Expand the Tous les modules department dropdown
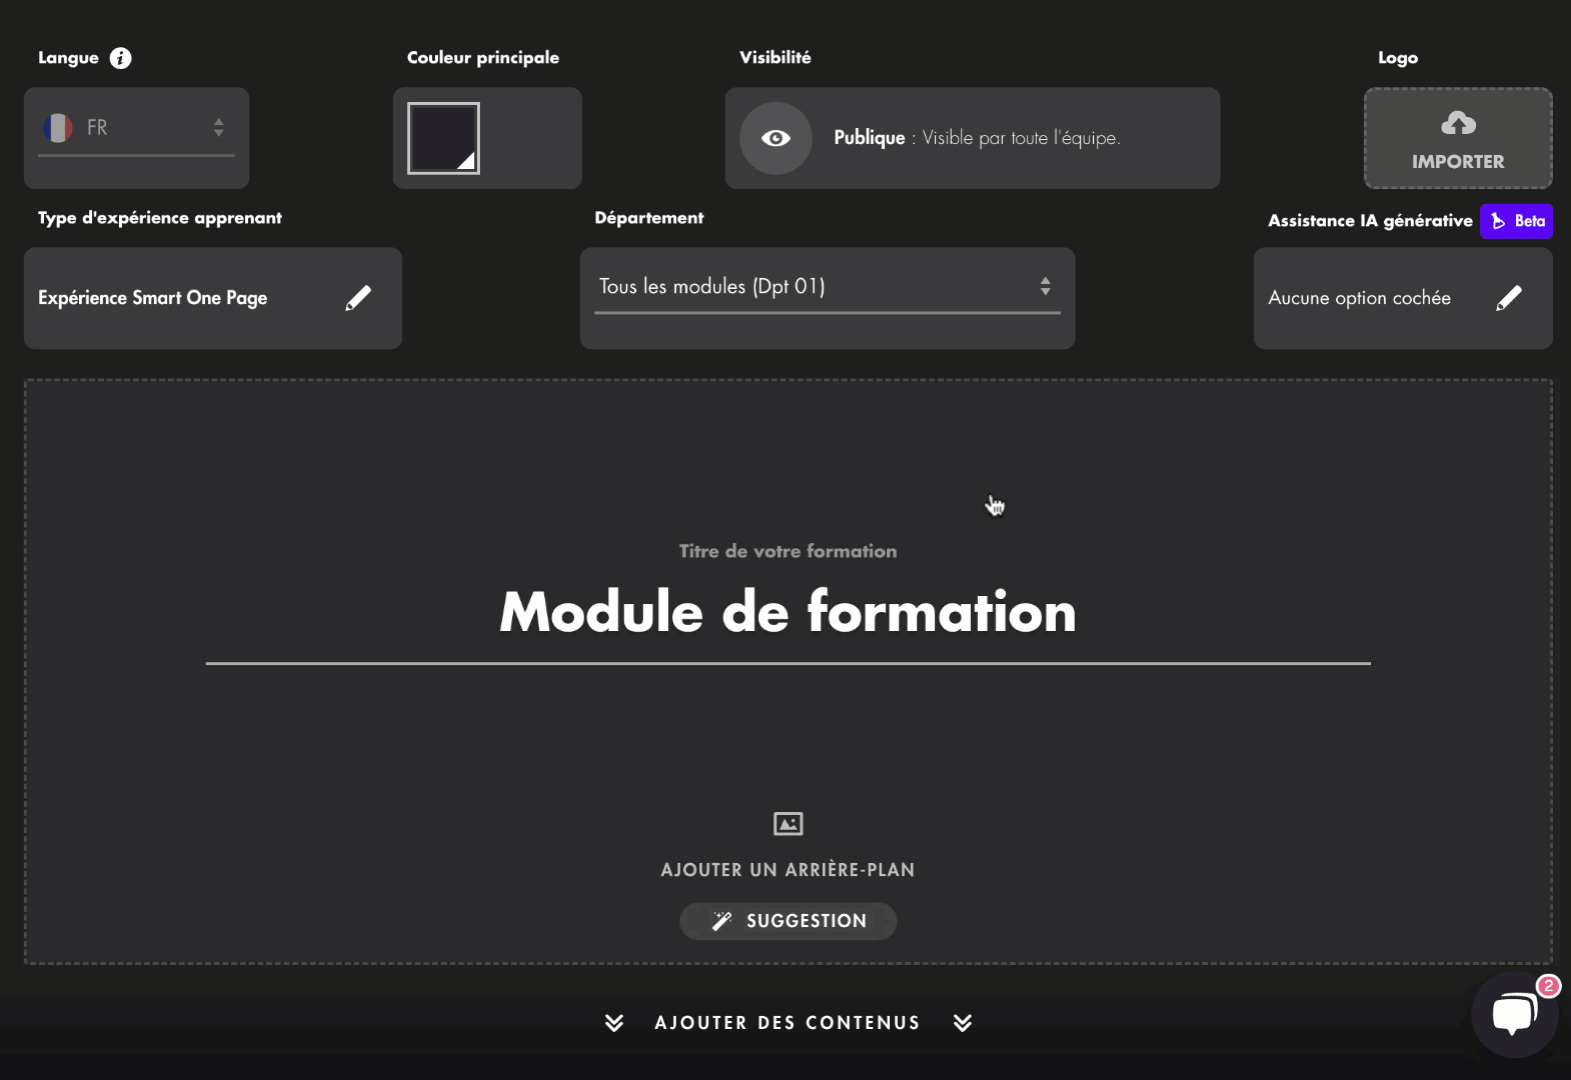This screenshot has width=1571, height=1080. [x=826, y=287]
